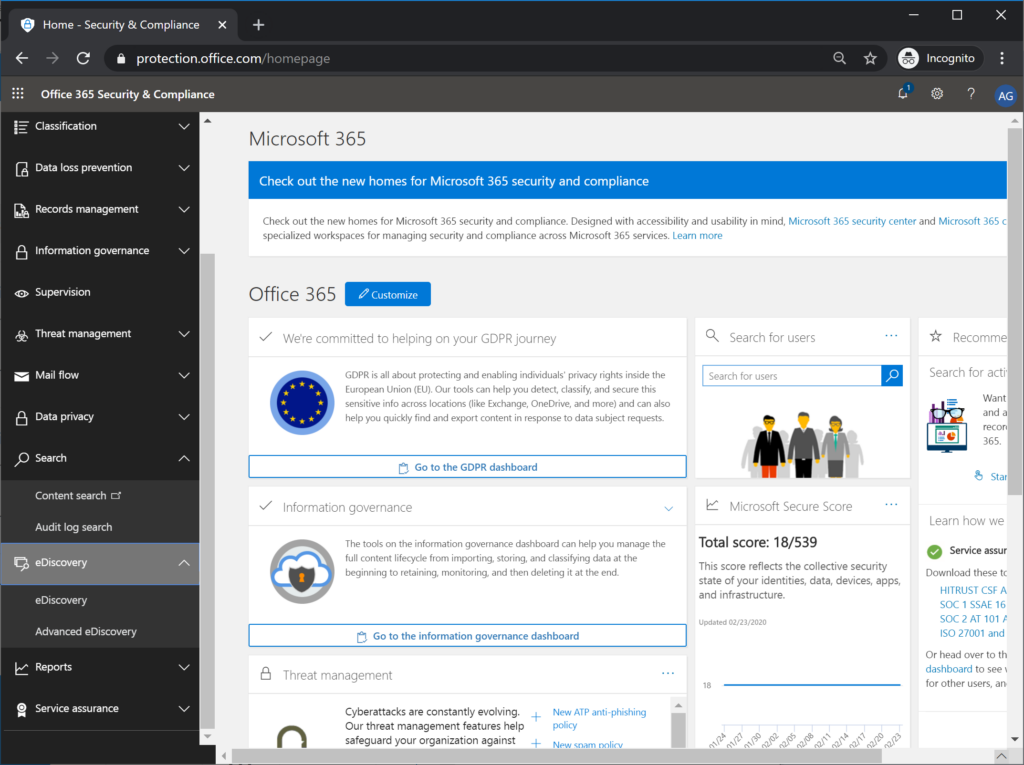Screen dimensions: 1024x765
Task: Collapse the Information governance card
Action: coord(669,508)
